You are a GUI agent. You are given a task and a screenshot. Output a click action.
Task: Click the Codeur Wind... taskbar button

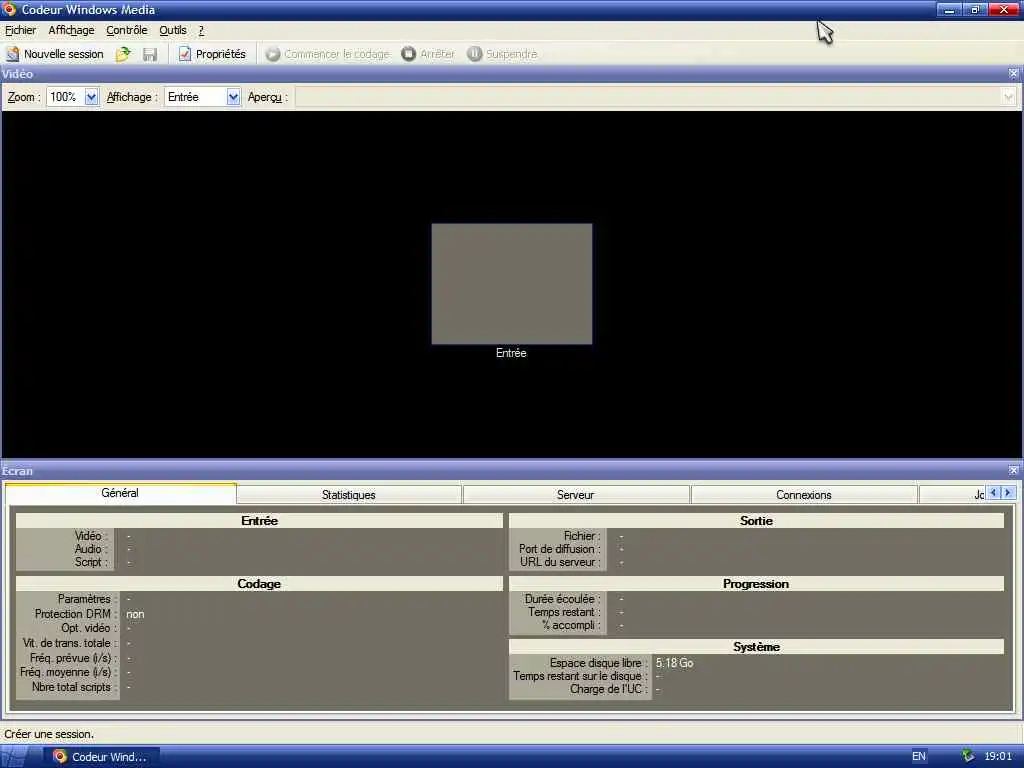(x=101, y=757)
